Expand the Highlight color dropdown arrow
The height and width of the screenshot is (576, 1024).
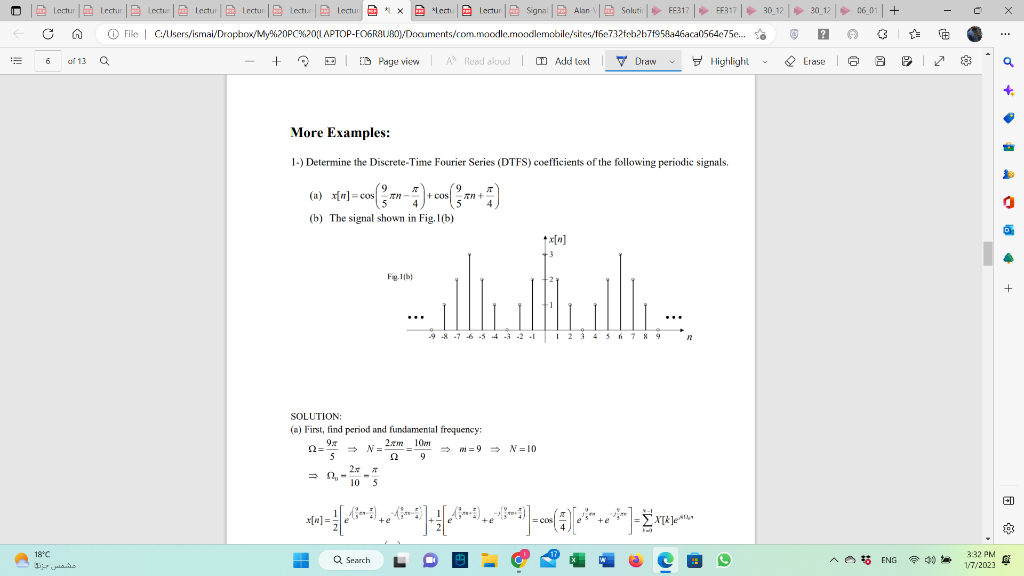765,61
